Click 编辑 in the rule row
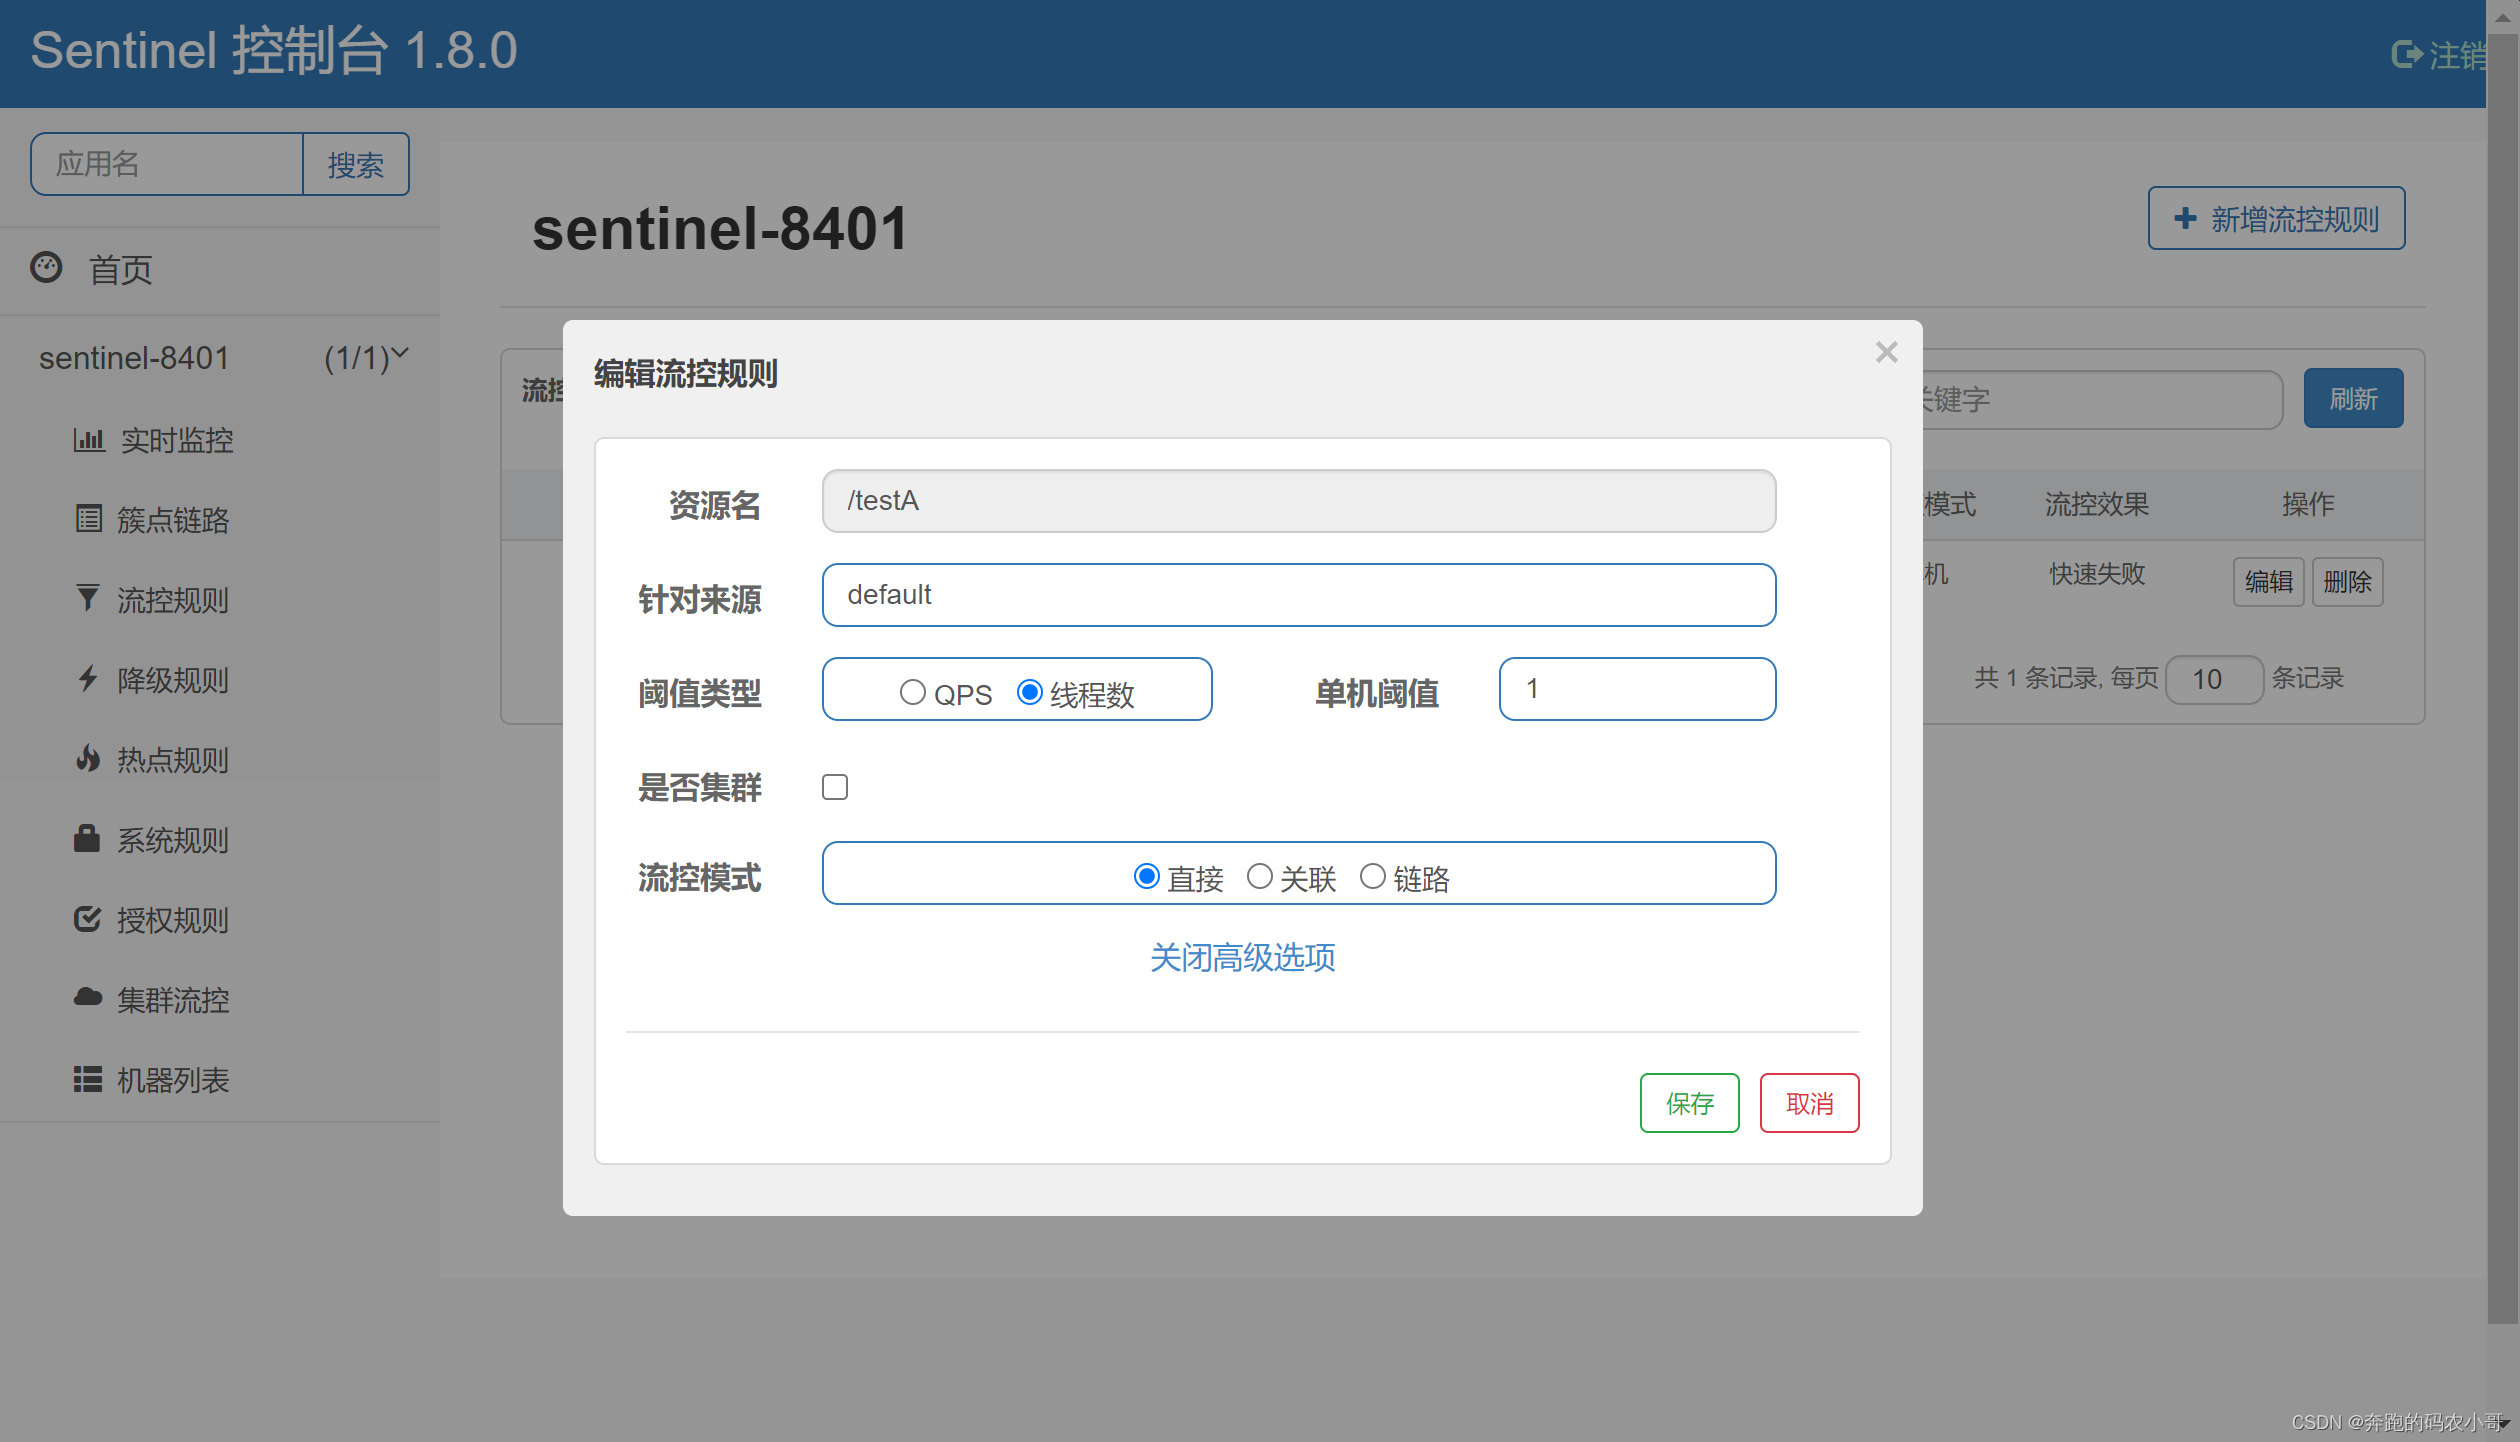This screenshot has width=2520, height=1442. tap(2268, 582)
